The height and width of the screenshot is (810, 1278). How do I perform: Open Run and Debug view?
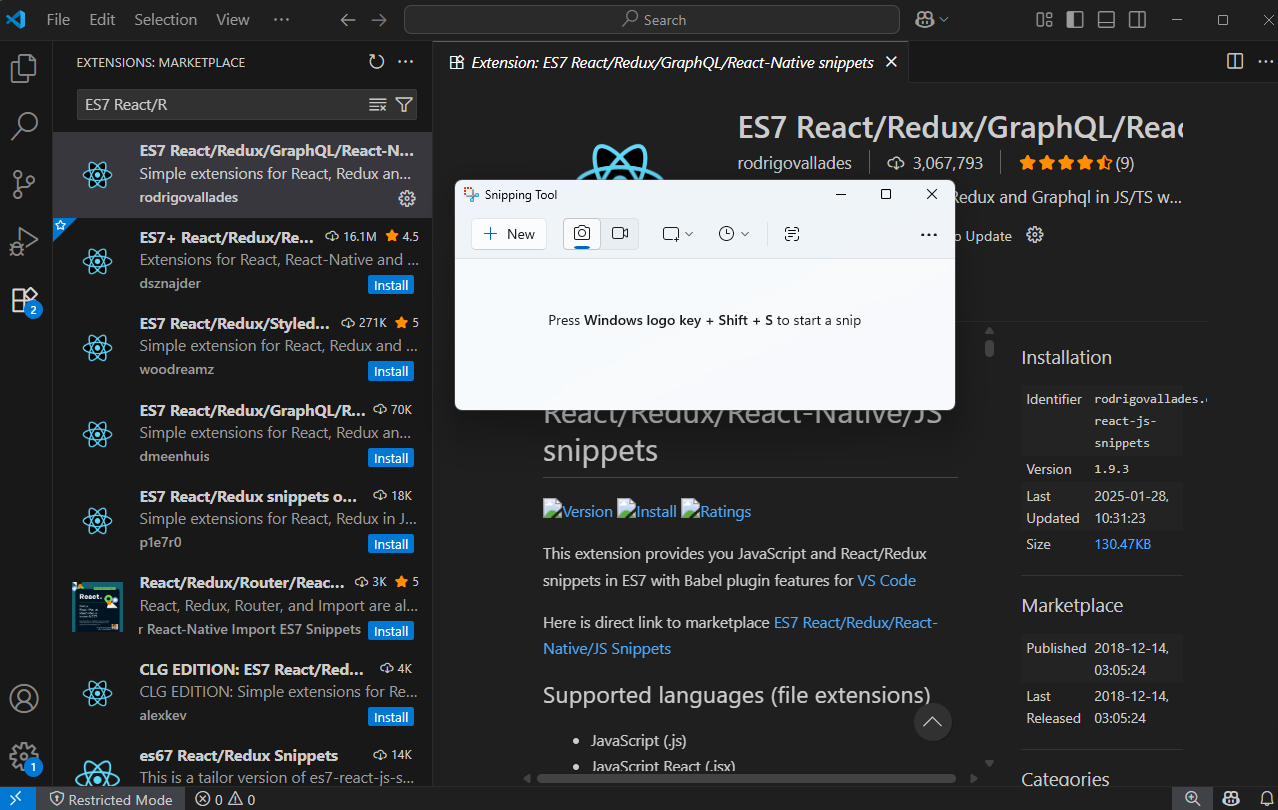(x=24, y=241)
